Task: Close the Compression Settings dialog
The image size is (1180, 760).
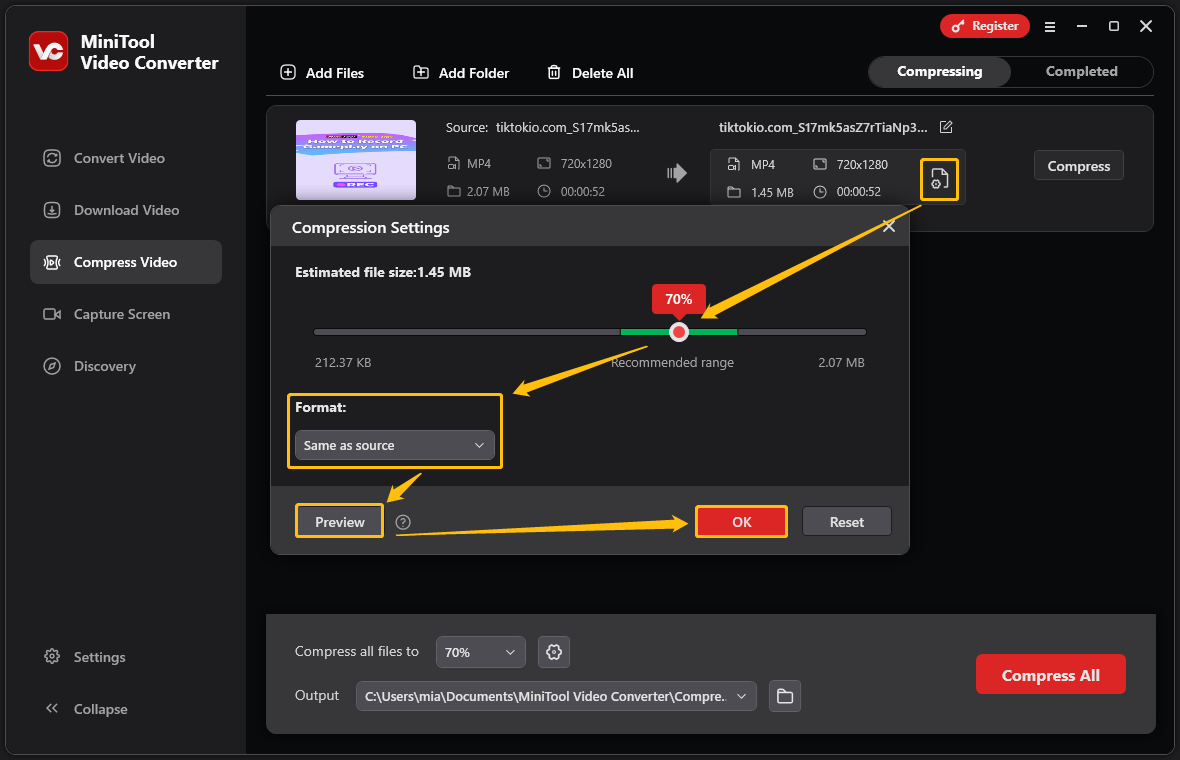Action: click(x=889, y=226)
